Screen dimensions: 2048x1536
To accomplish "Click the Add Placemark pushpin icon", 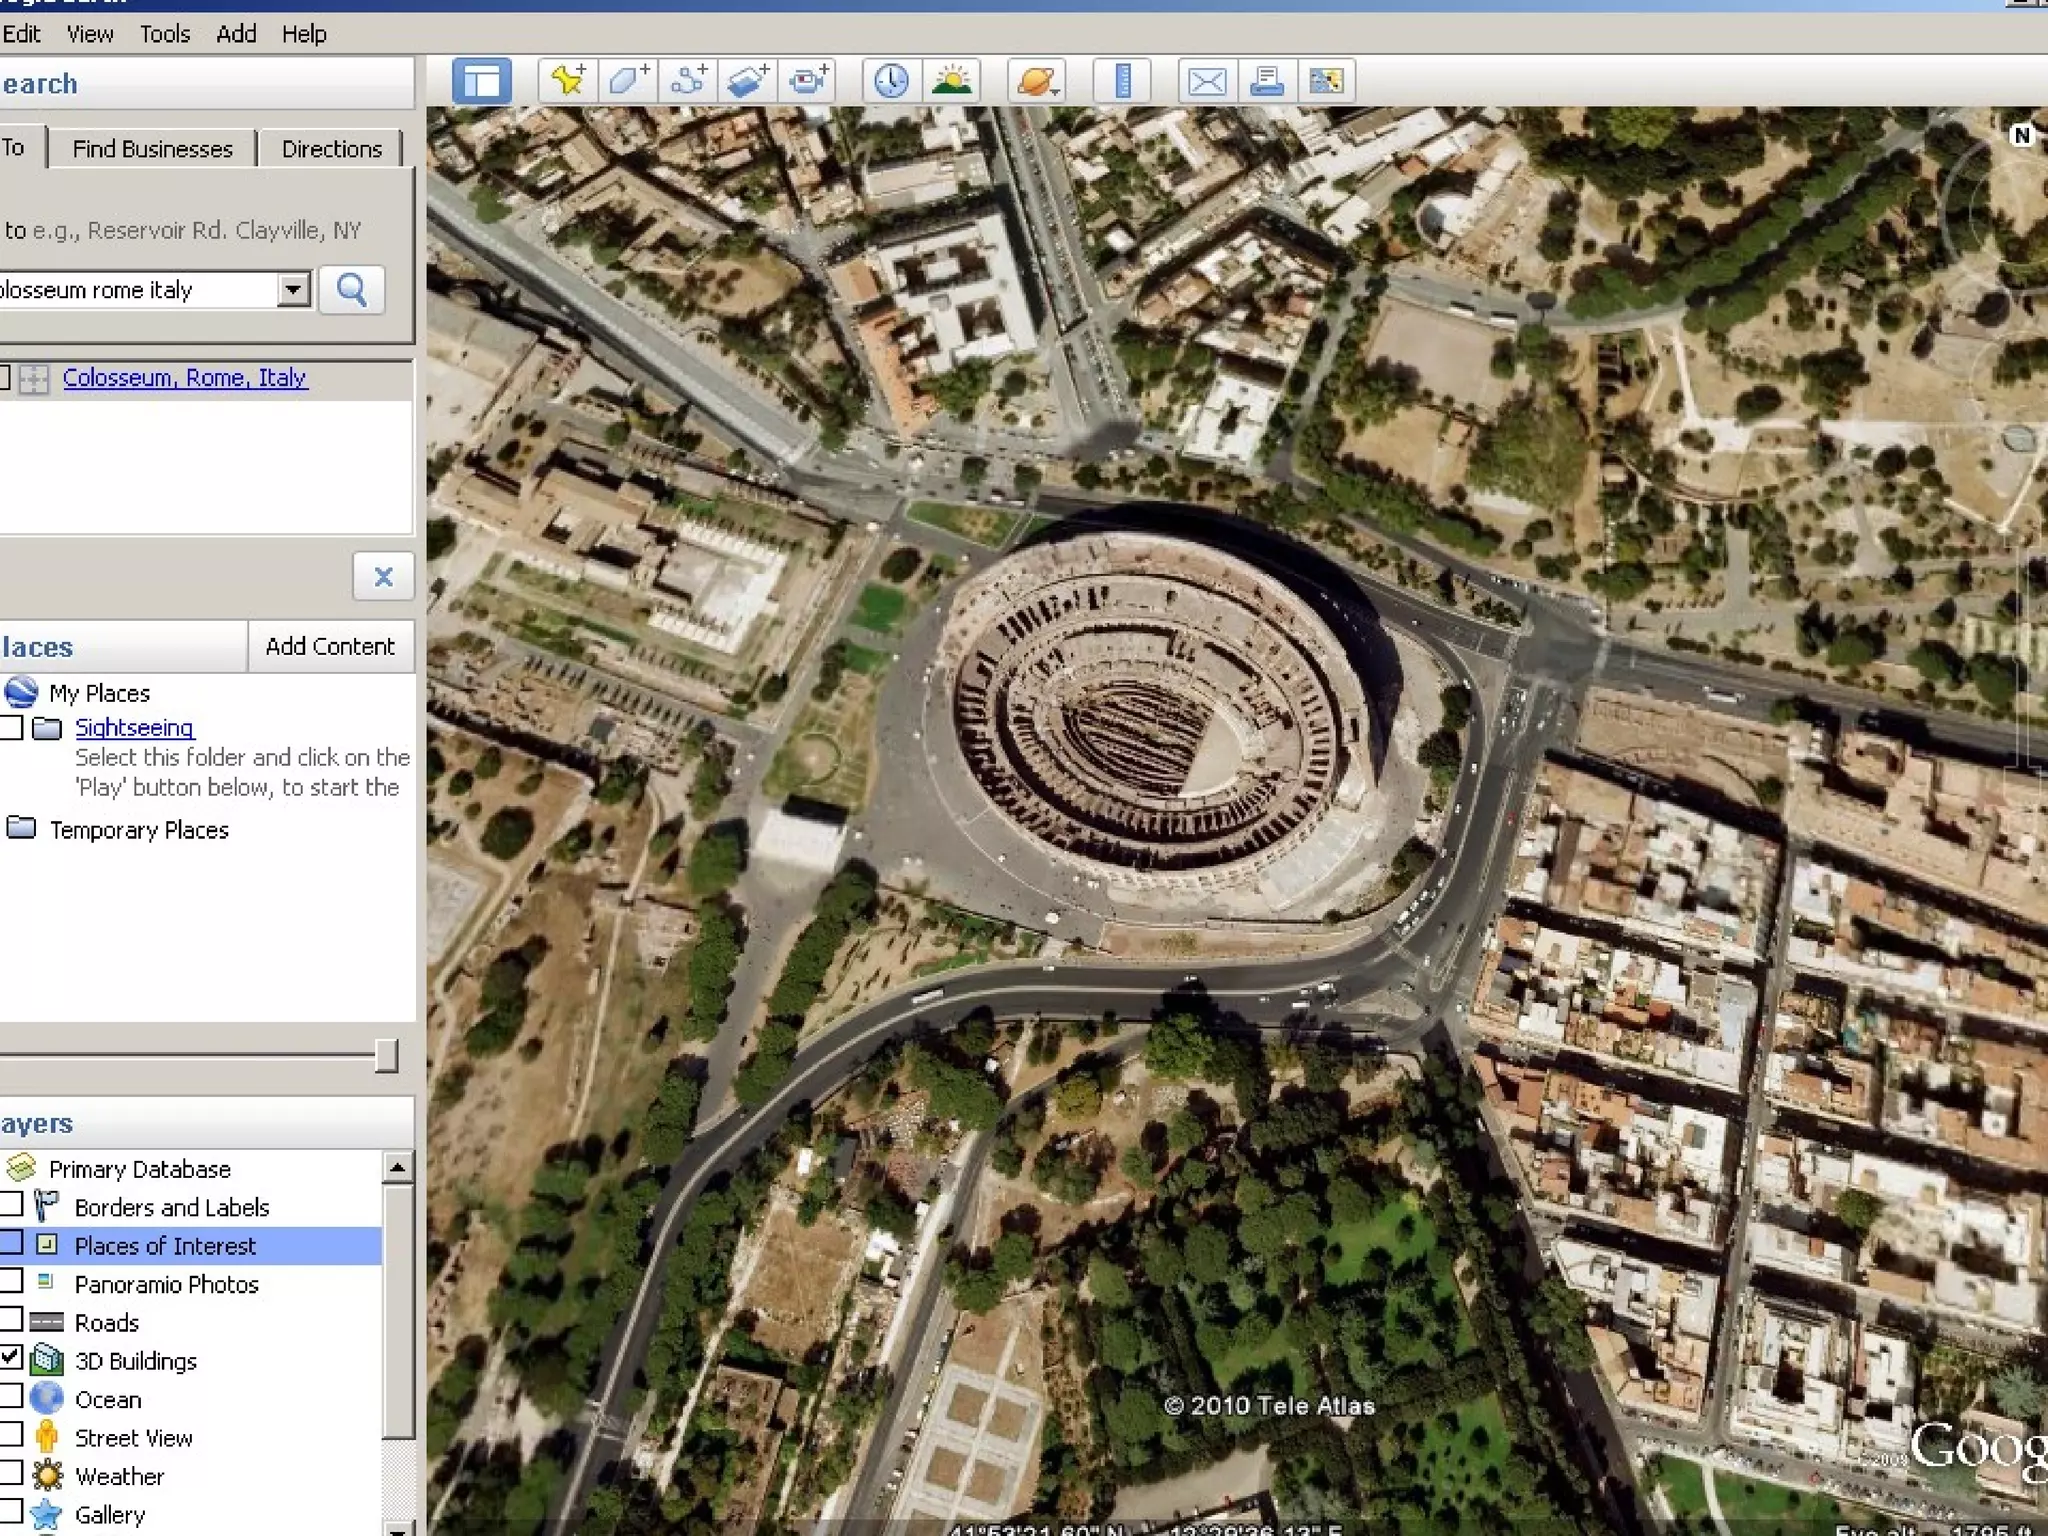I will [x=568, y=81].
